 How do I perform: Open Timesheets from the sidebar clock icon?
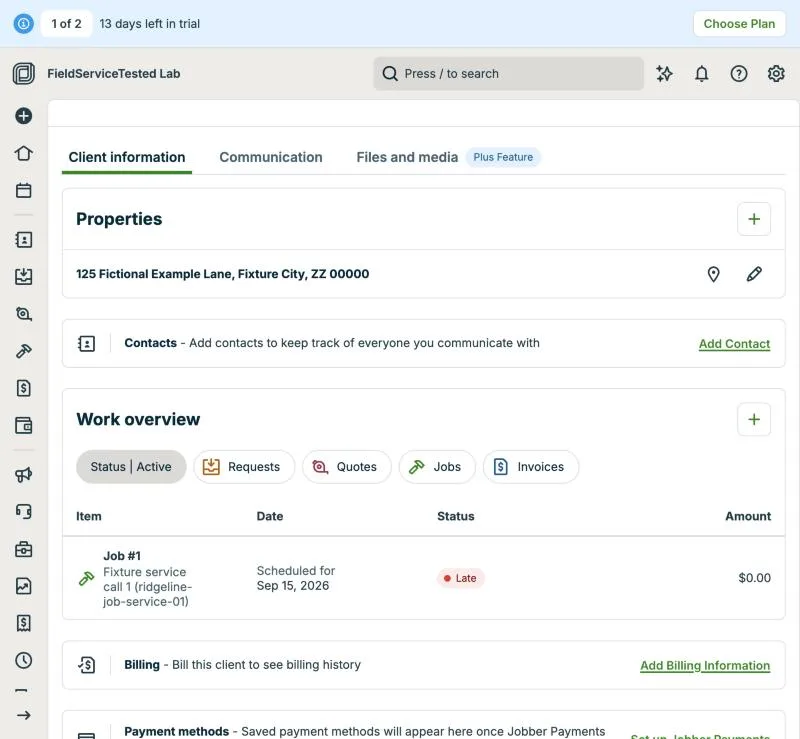(23, 660)
